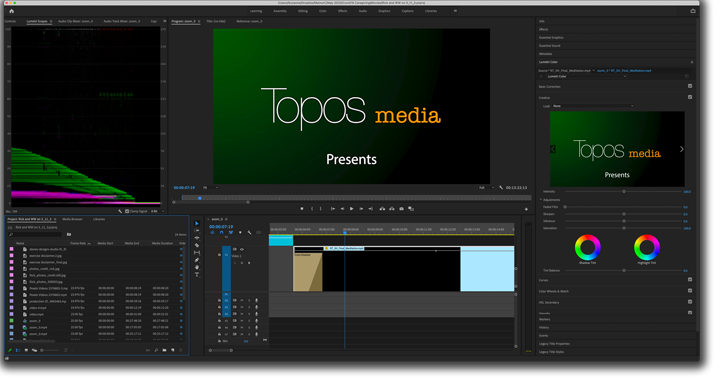This screenshot has height=380, width=720.
Task: Adjust the Shadow Tint color wheel
Action: [x=588, y=247]
